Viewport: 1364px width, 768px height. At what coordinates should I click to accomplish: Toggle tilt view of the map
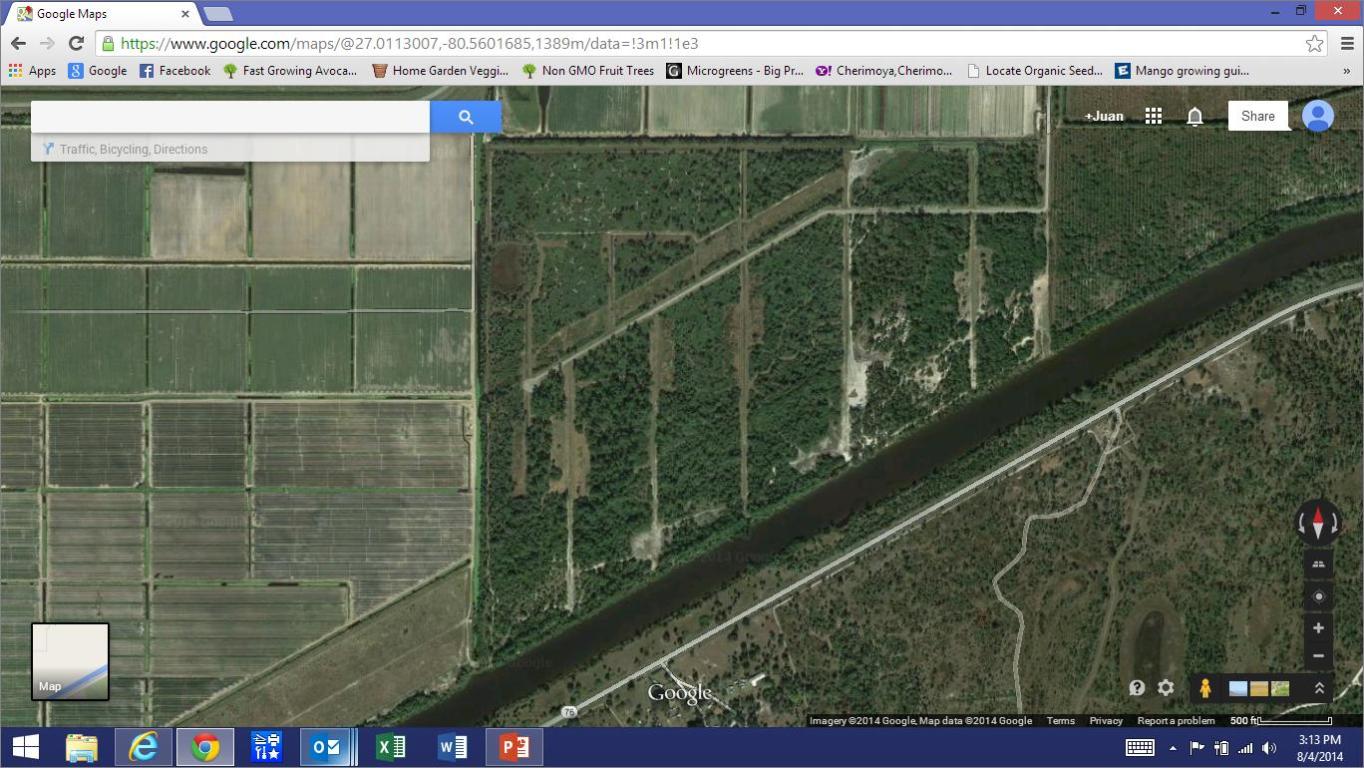click(x=1318, y=565)
